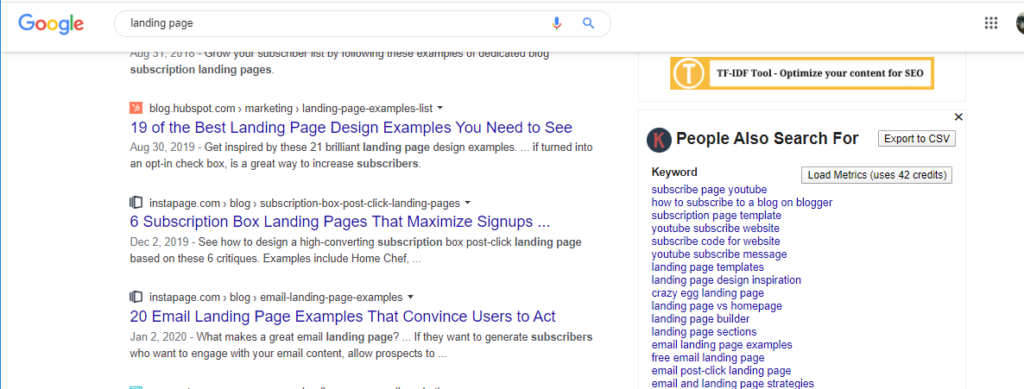Viewport: 1024px width, 389px height.
Task: Open keyword 'youtube subscribe message'
Action: [x=719, y=255]
